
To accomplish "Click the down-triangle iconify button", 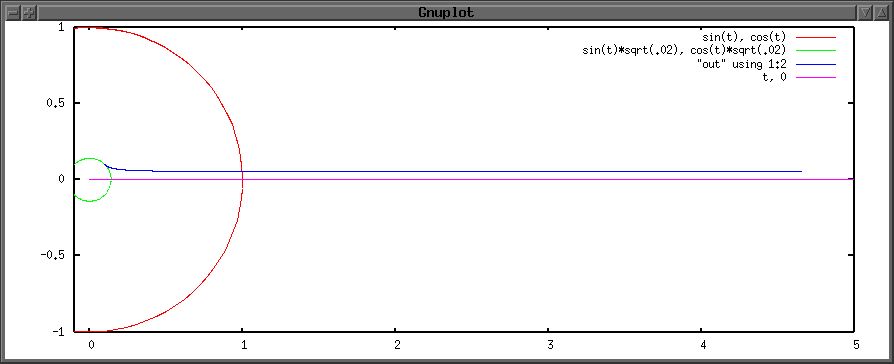I will pyautogui.click(x=865, y=12).
